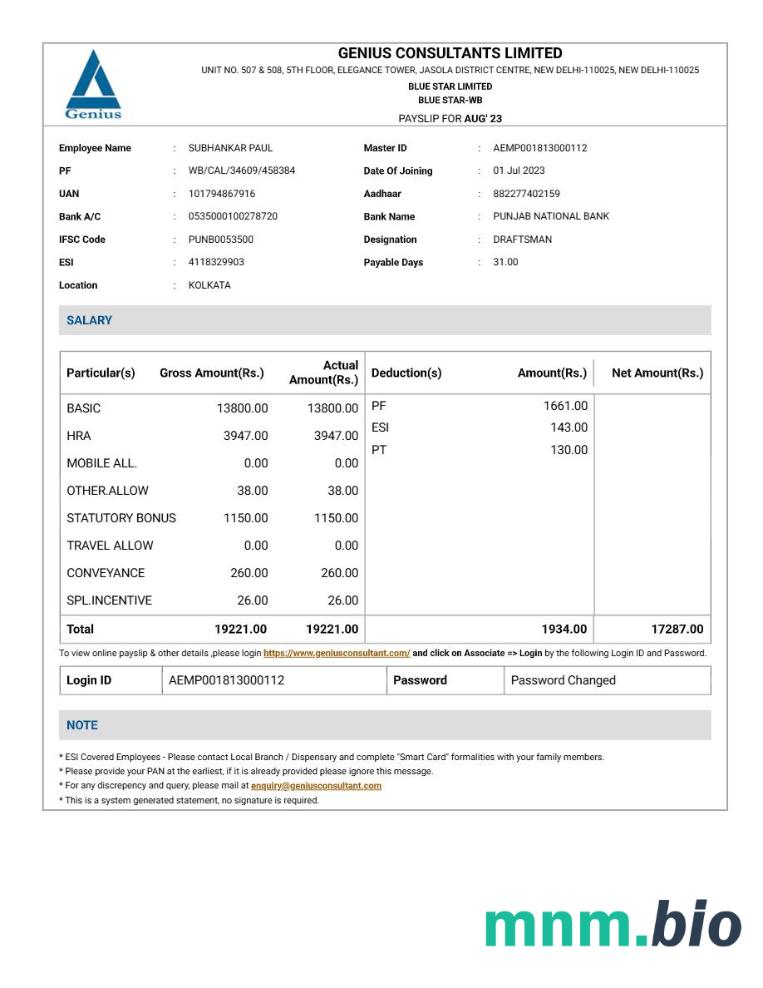The height and width of the screenshot is (988, 763).
Task: Click the Deduction(s) column header
Action: [x=406, y=373]
